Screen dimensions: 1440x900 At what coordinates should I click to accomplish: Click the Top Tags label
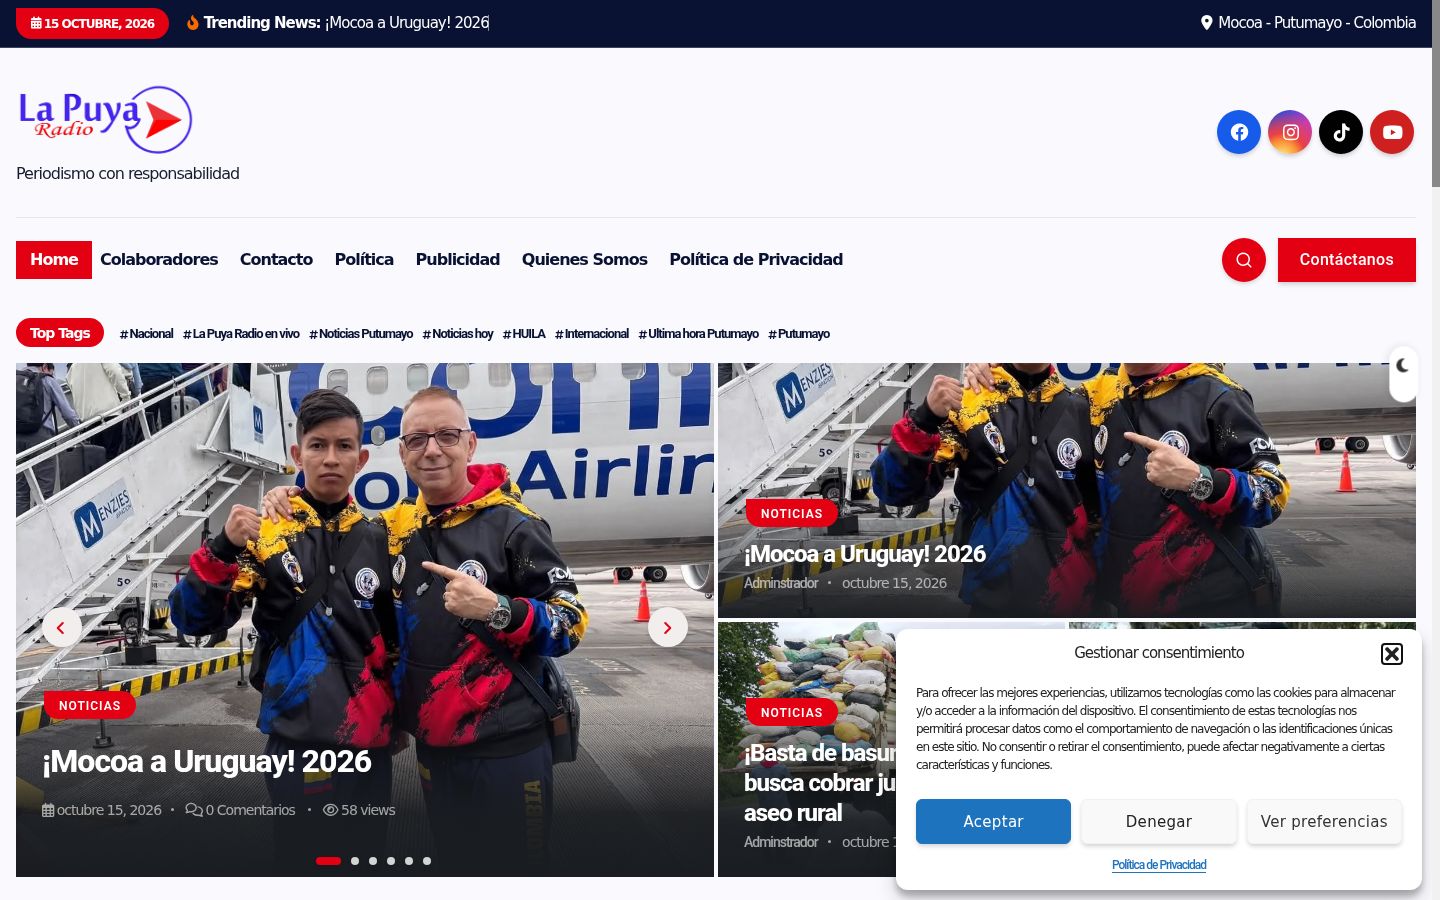click(60, 333)
